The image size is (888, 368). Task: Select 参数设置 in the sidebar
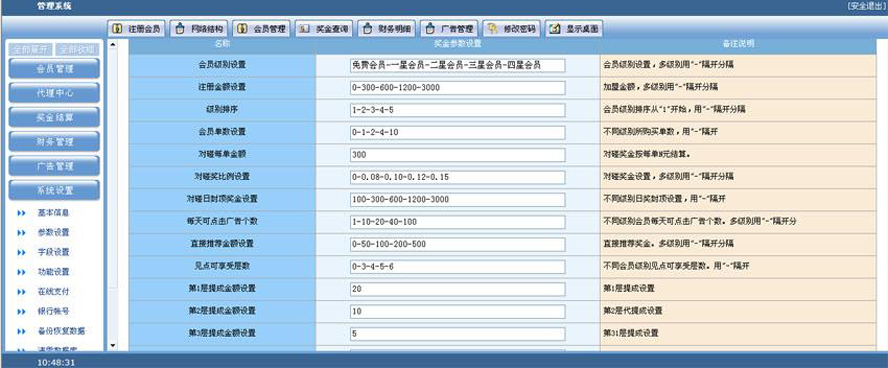pos(53,233)
